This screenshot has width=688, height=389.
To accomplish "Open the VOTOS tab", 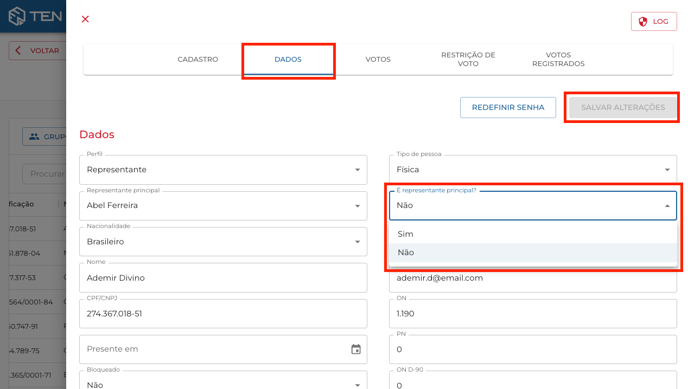I will [x=378, y=59].
